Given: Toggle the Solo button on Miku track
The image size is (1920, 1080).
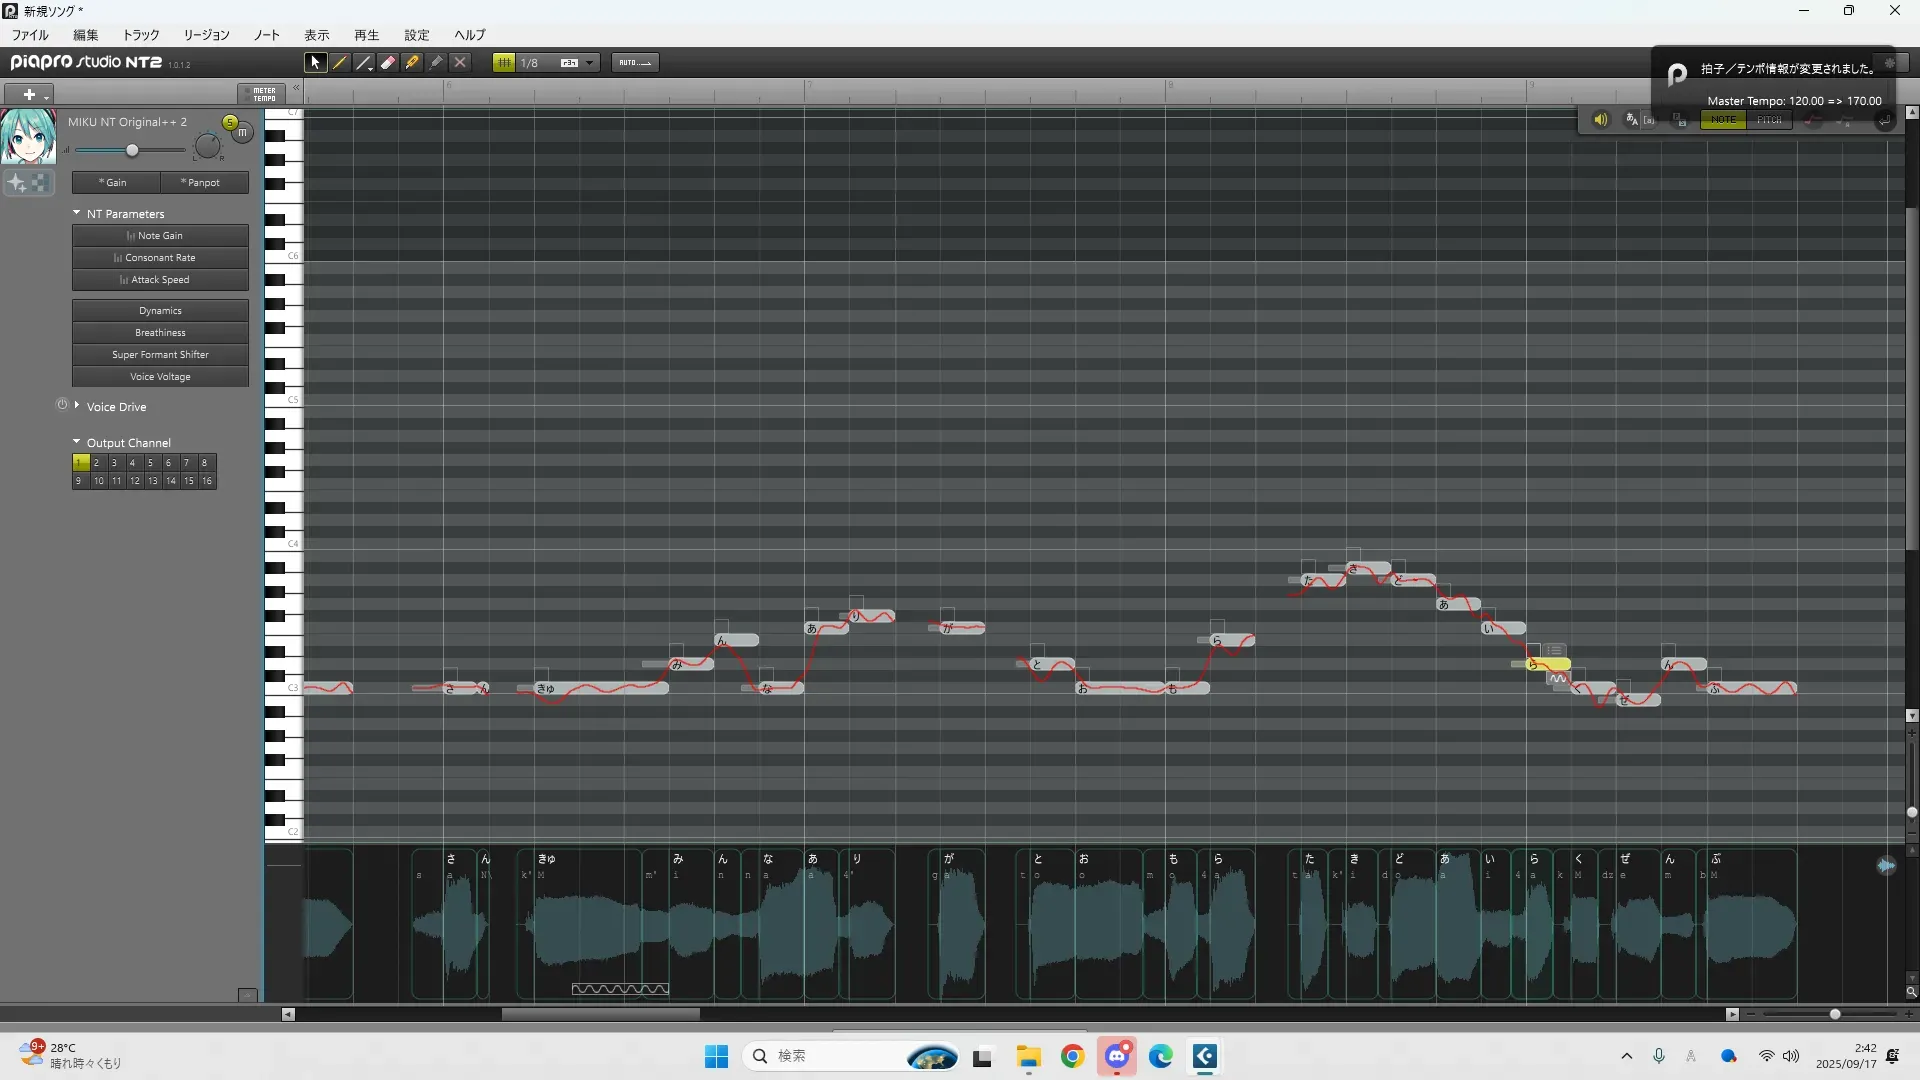Looking at the screenshot, I should coord(230,122).
